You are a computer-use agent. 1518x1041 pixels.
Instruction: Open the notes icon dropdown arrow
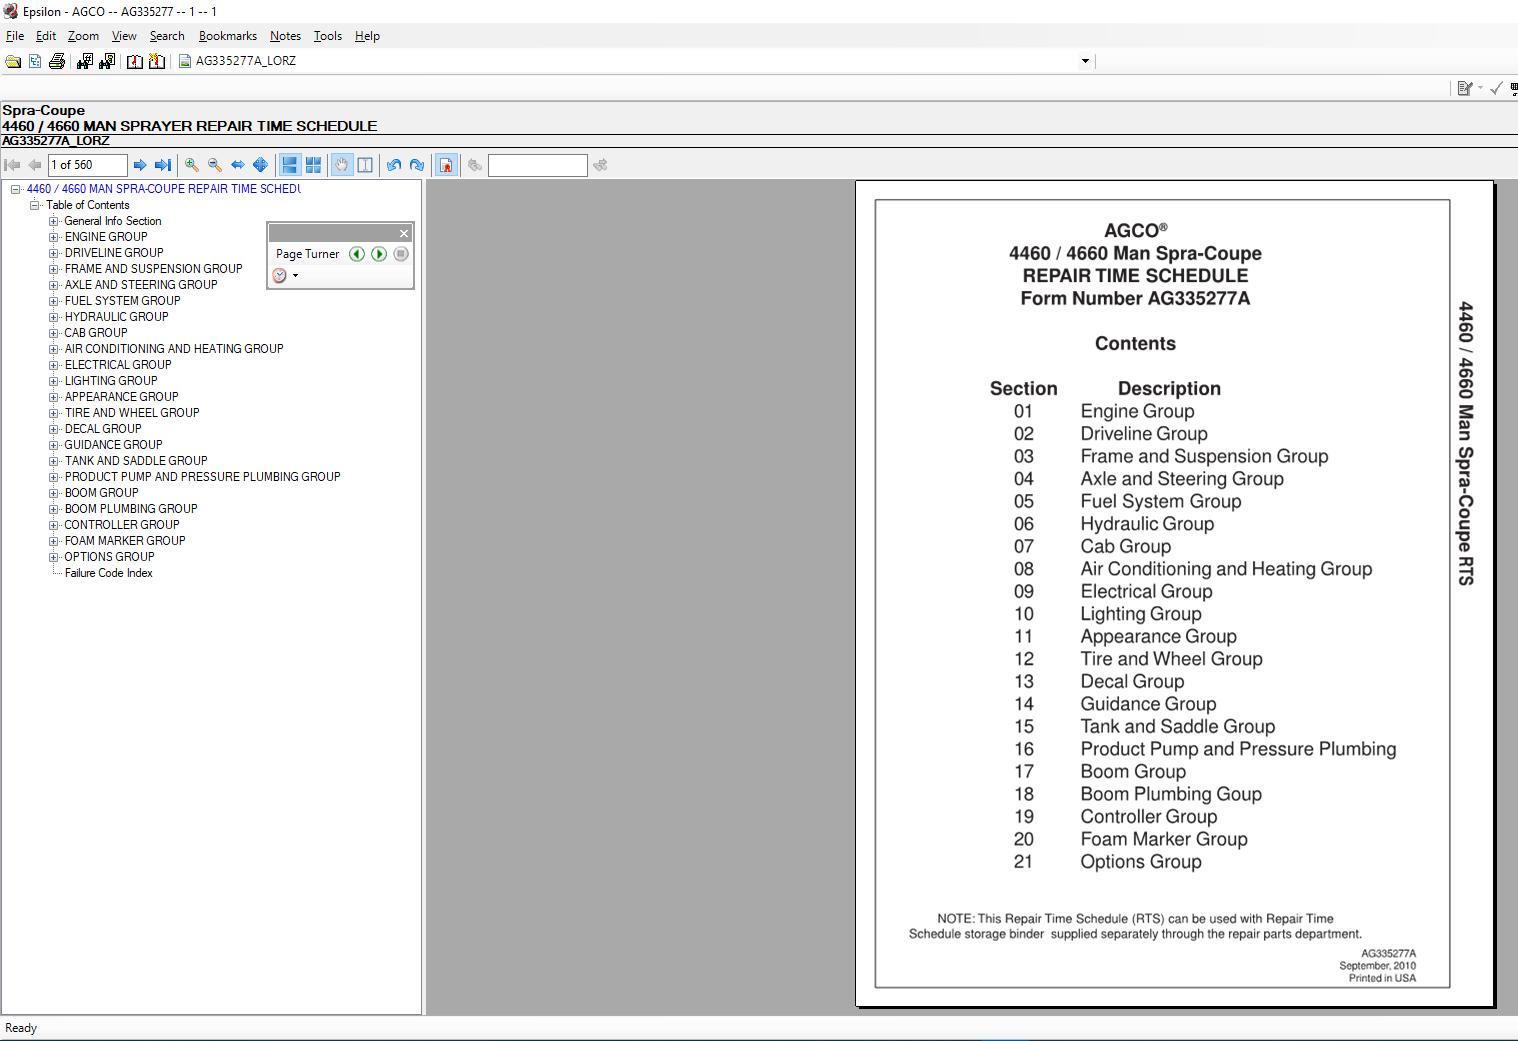(1480, 88)
